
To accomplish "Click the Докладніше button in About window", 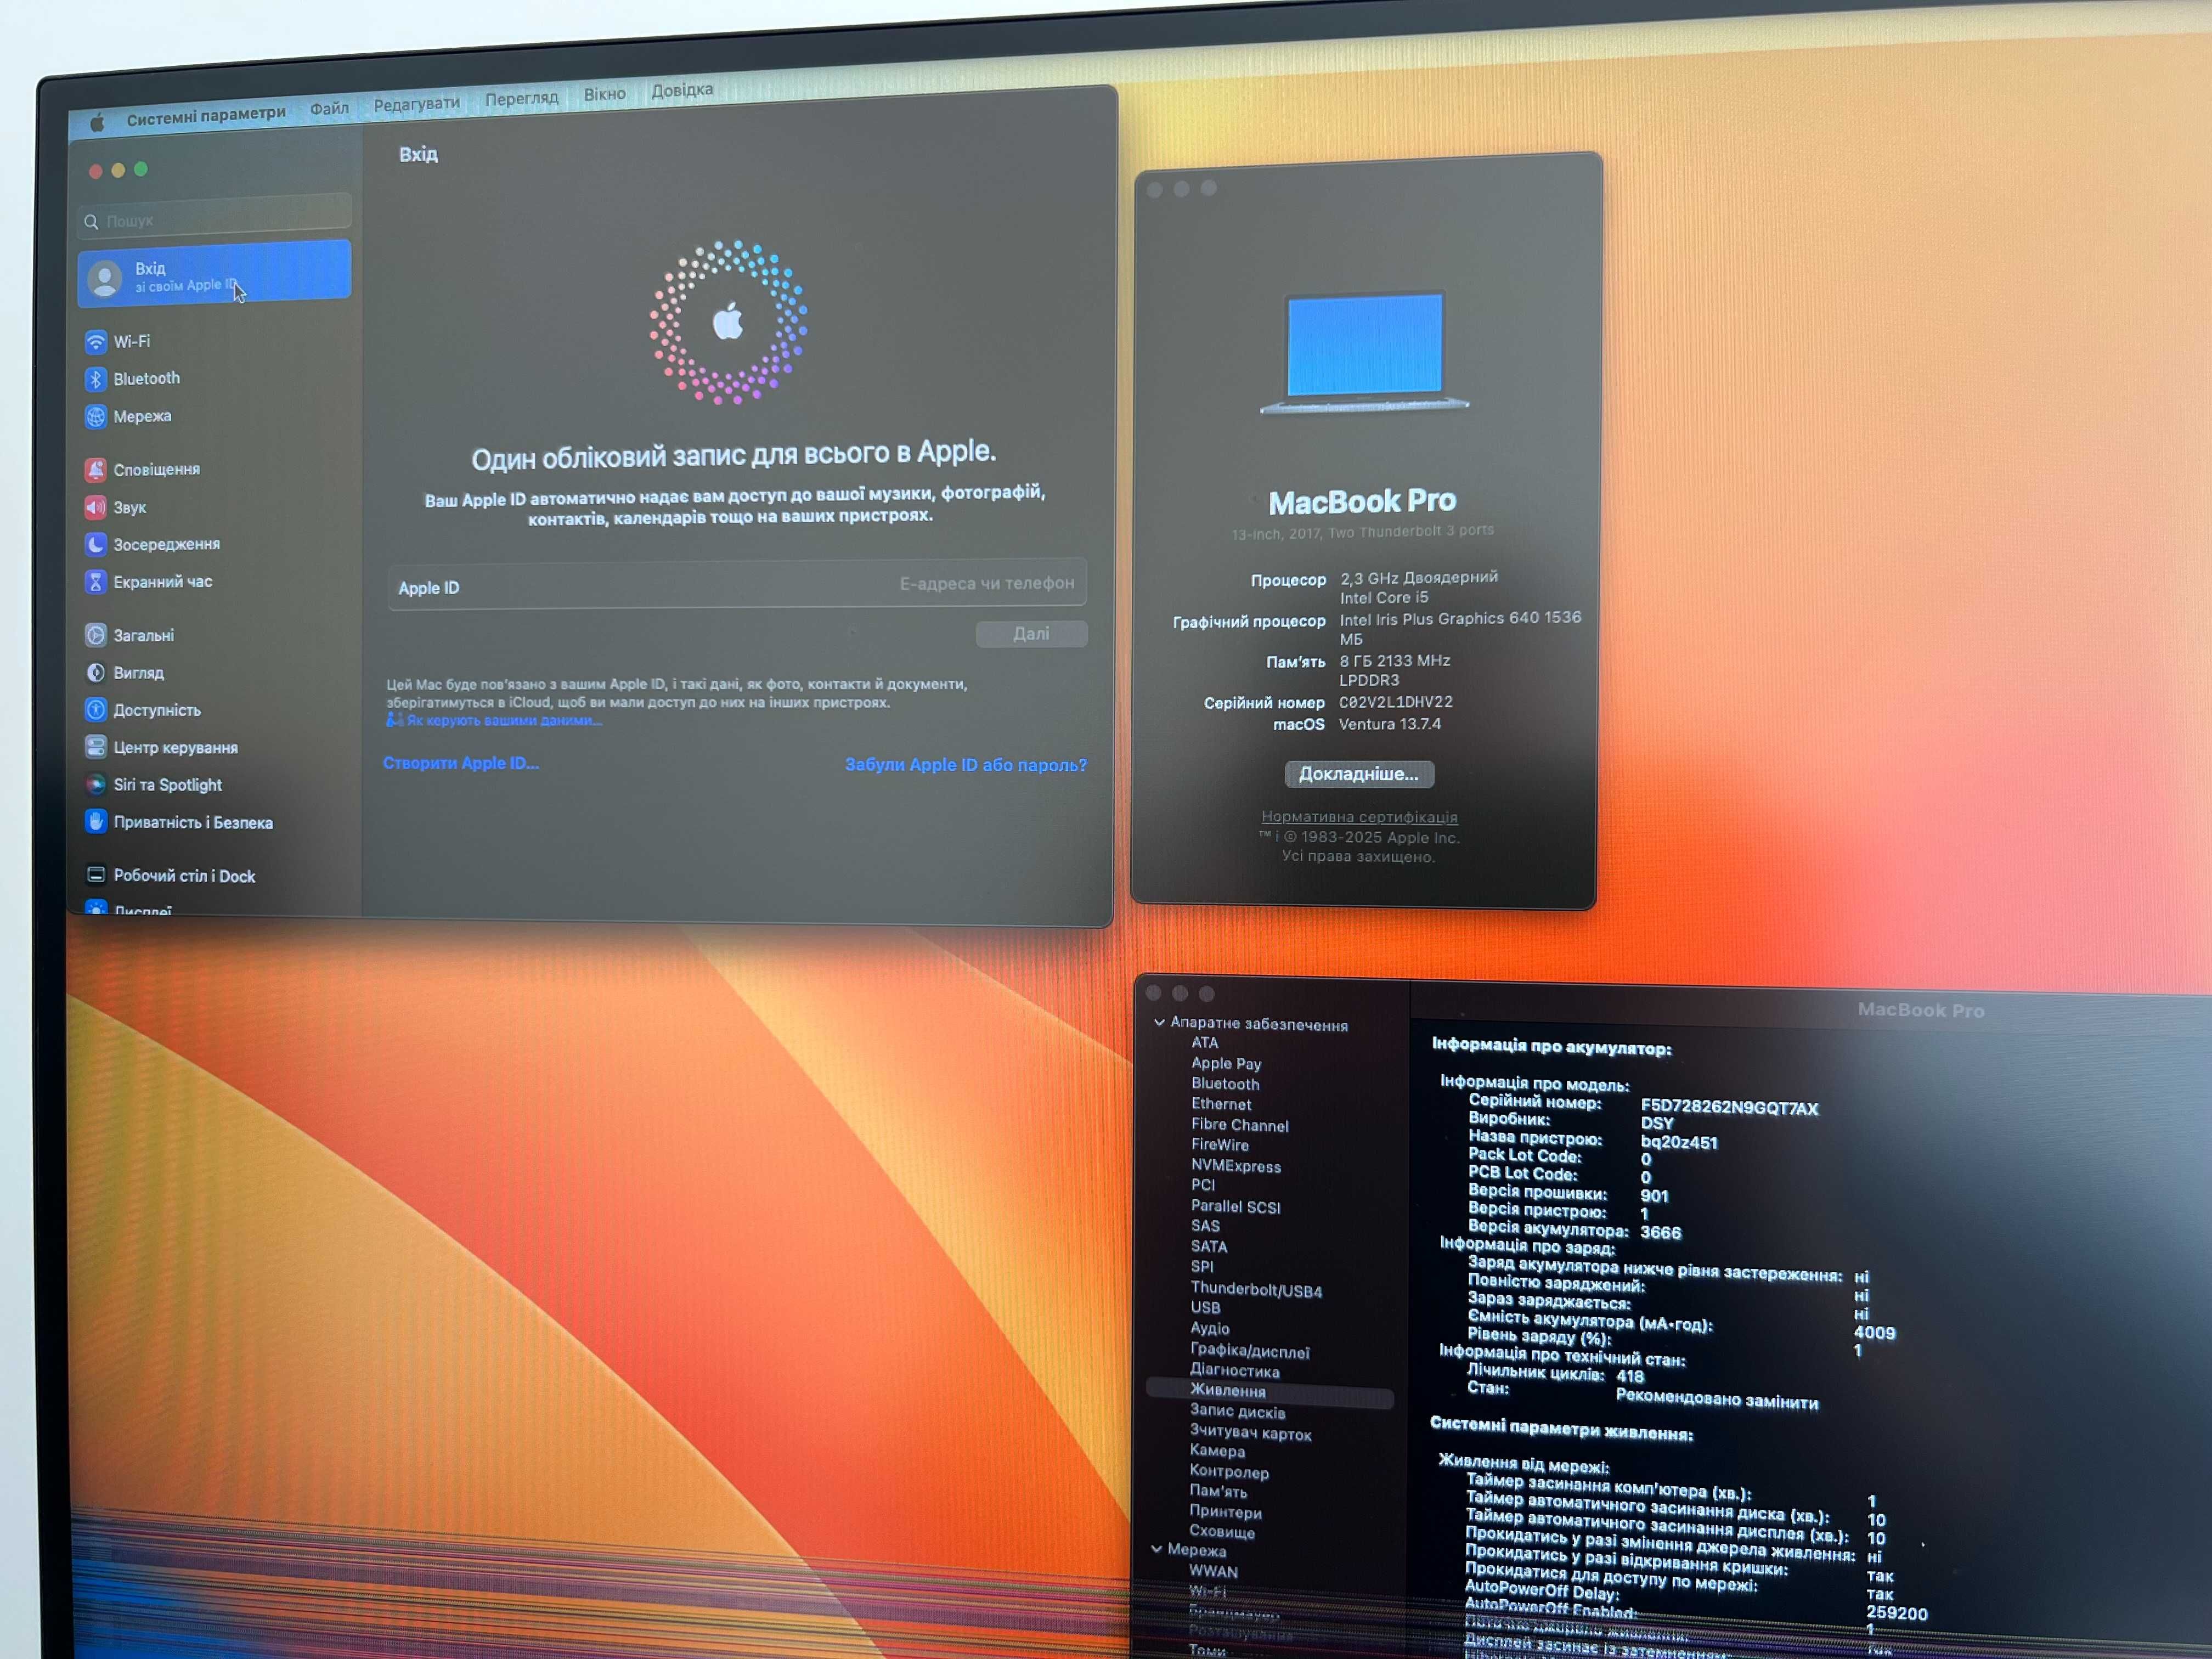I will [x=1359, y=774].
